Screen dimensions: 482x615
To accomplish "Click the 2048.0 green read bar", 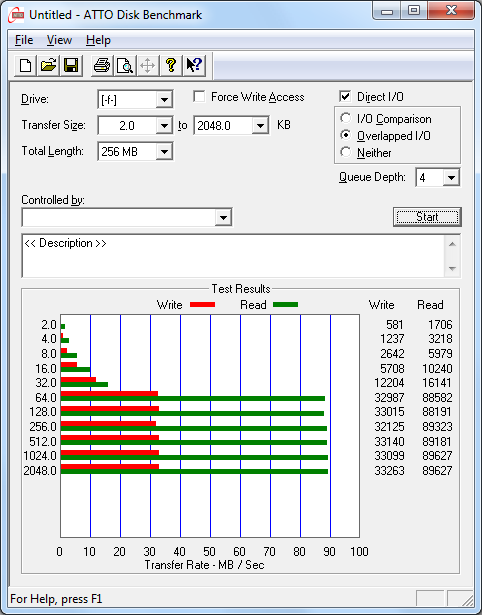I will (194, 471).
